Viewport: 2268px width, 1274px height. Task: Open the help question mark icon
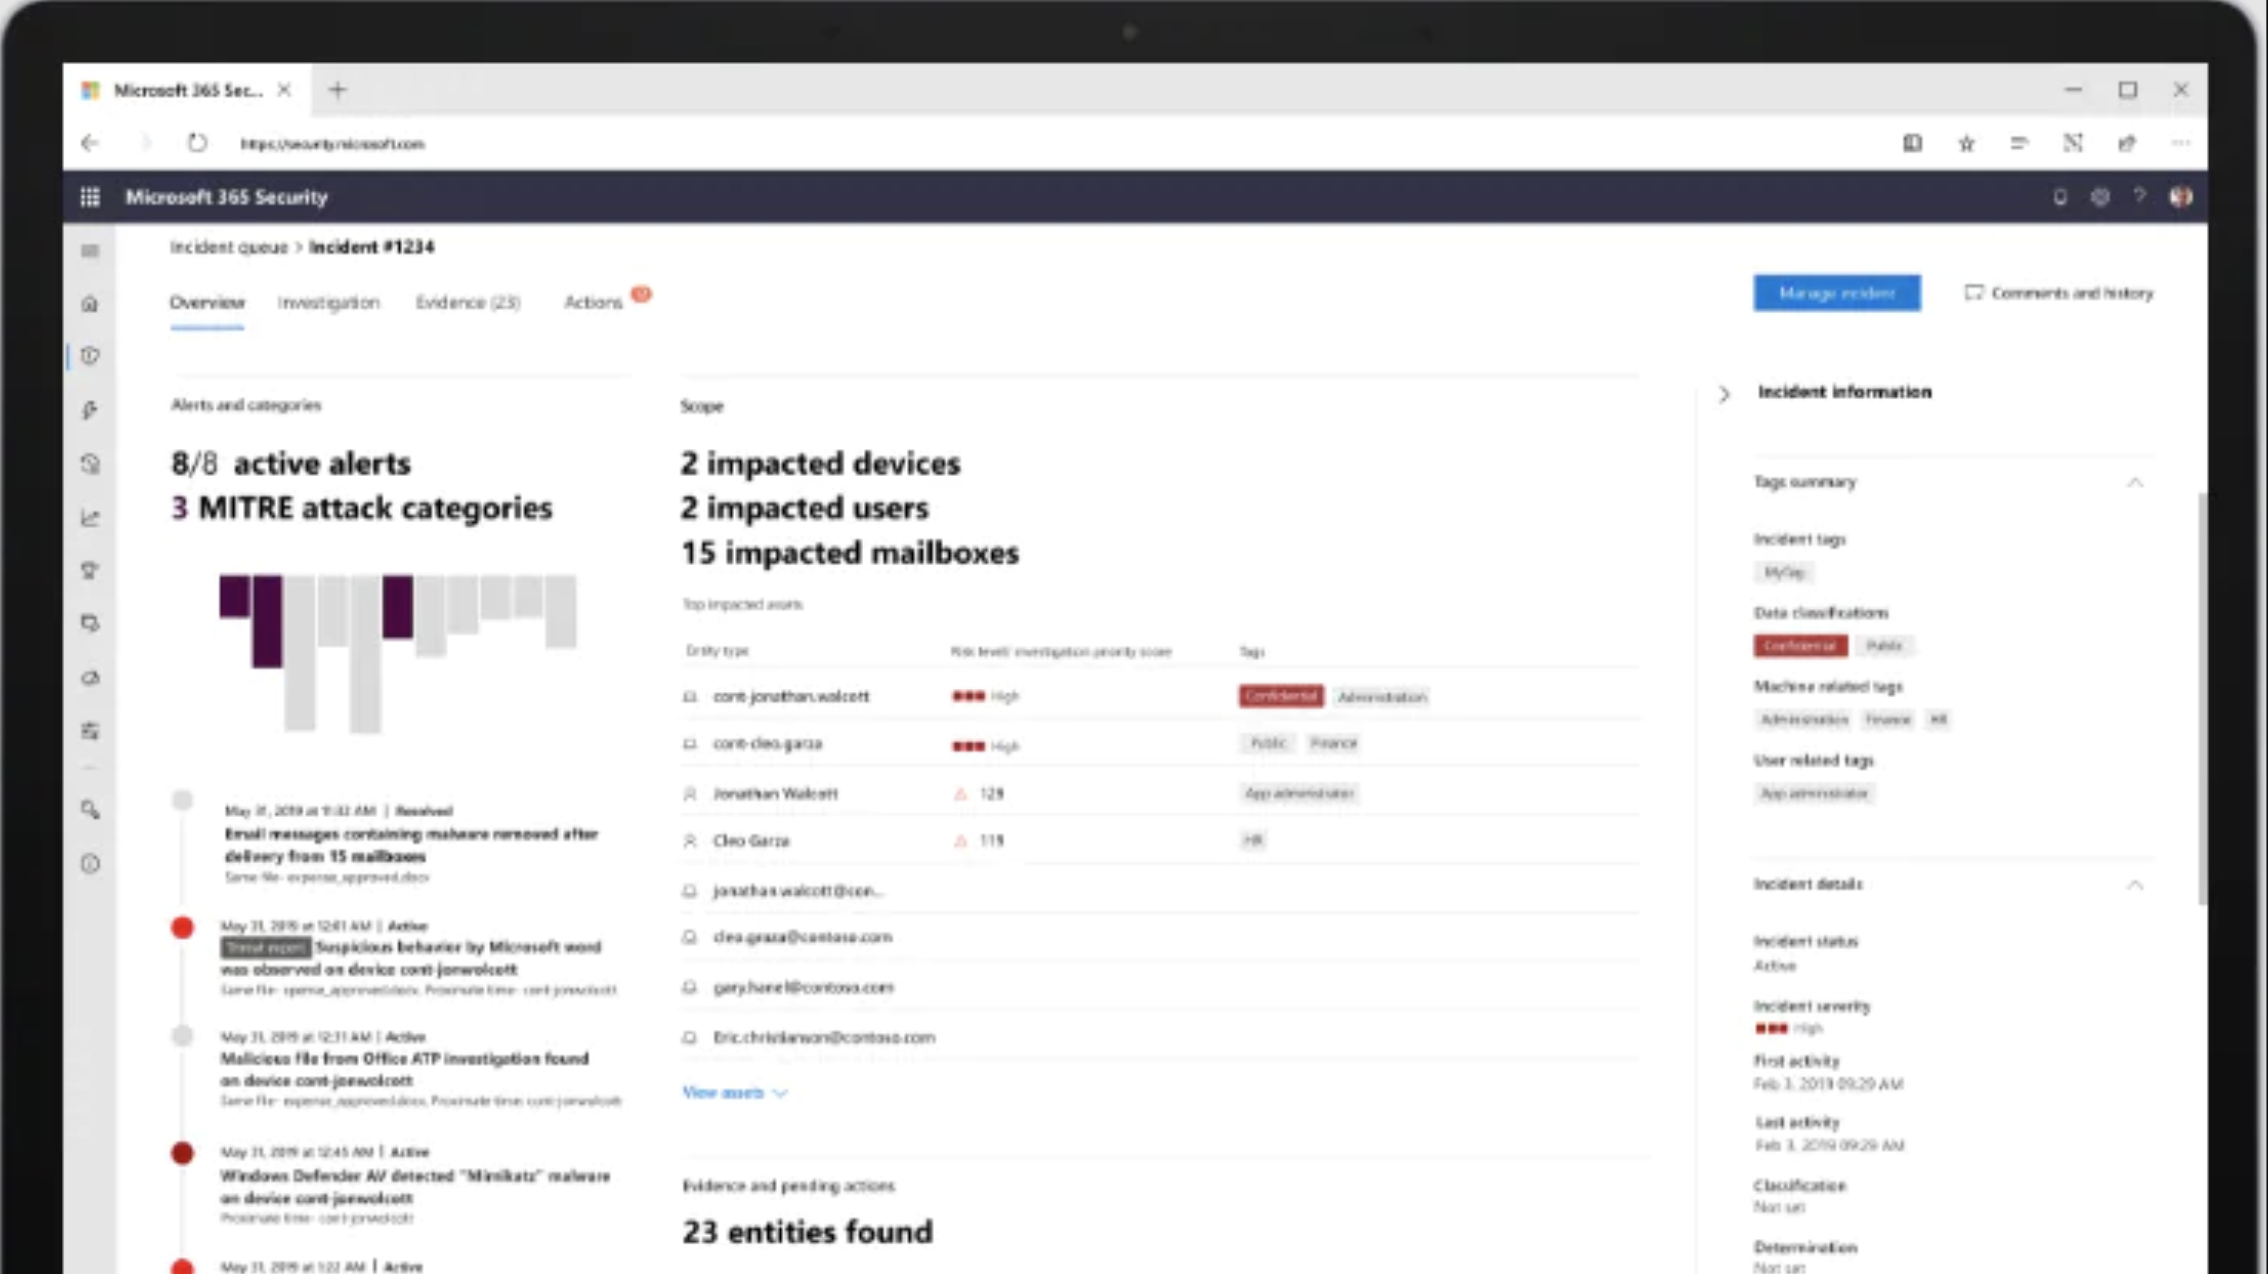[x=2139, y=197]
